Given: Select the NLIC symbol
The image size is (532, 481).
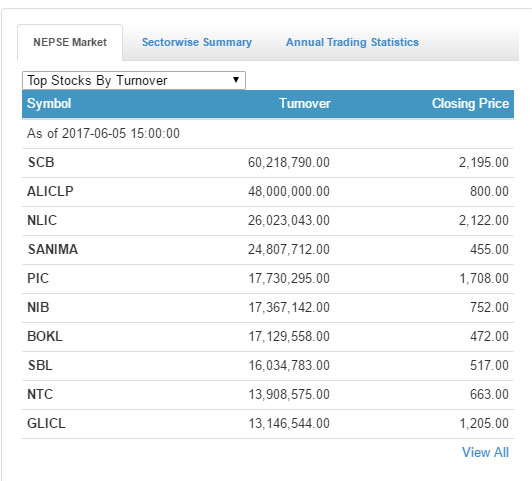Looking at the screenshot, I should point(42,220).
